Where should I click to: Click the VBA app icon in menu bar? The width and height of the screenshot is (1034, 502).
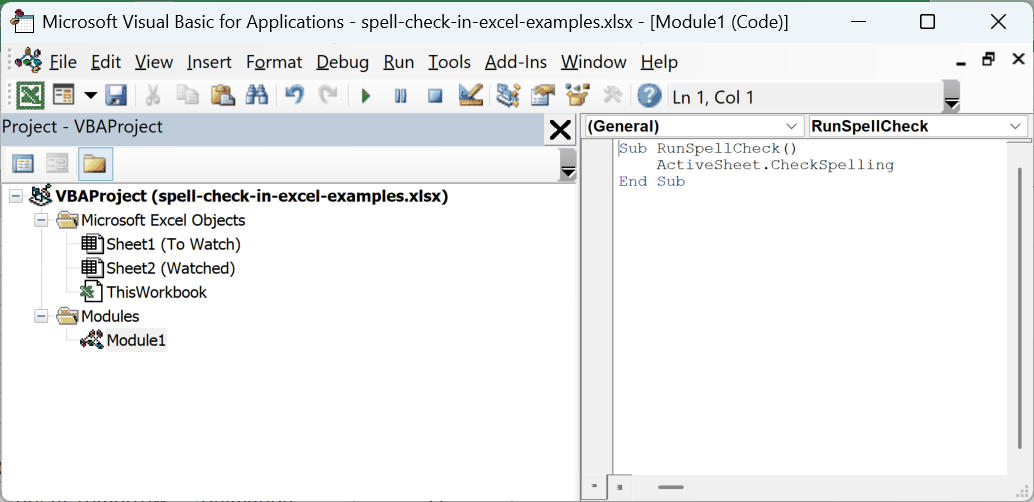(28, 61)
